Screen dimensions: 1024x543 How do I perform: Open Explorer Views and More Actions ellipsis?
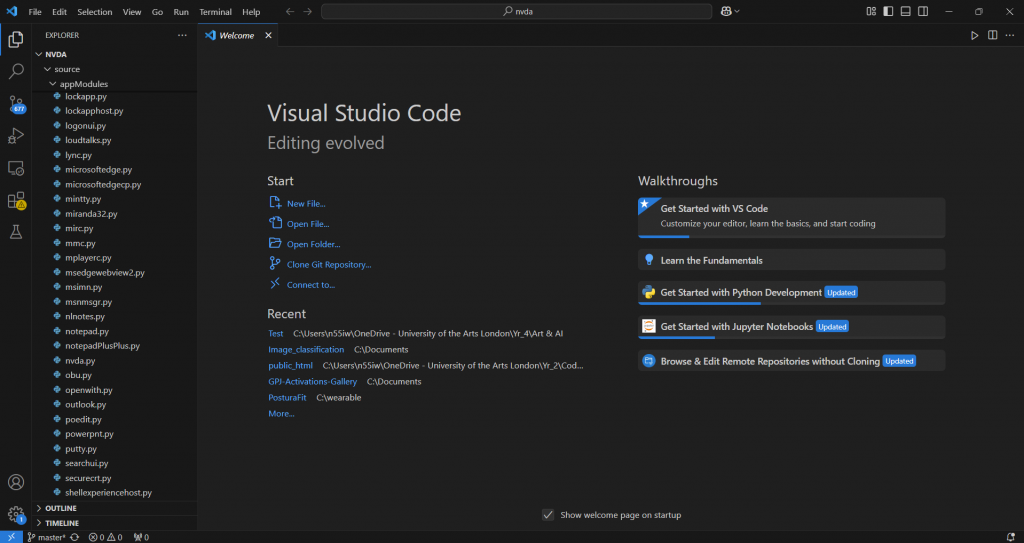(x=182, y=35)
